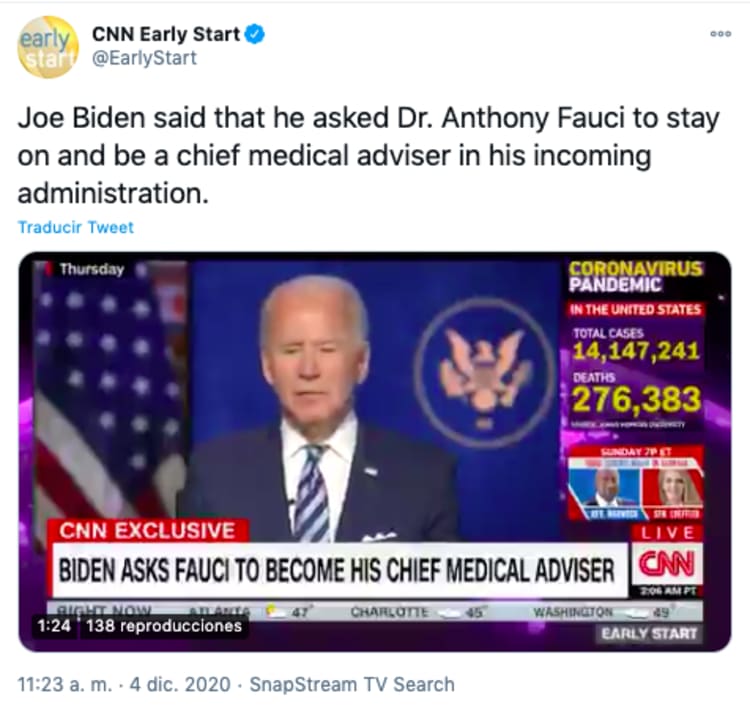Click the CNN Early Start display name
Screen dimensions: 750x707
click(x=166, y=34)
